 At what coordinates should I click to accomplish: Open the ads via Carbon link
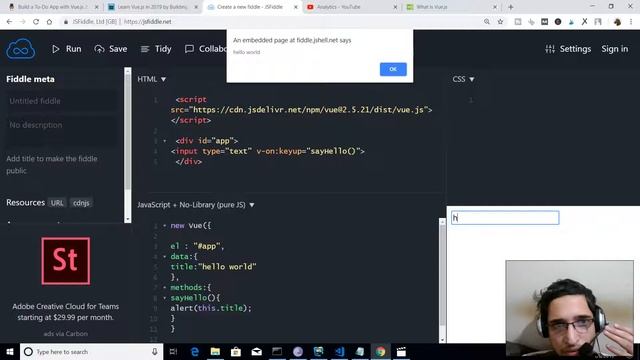point(66,333)
